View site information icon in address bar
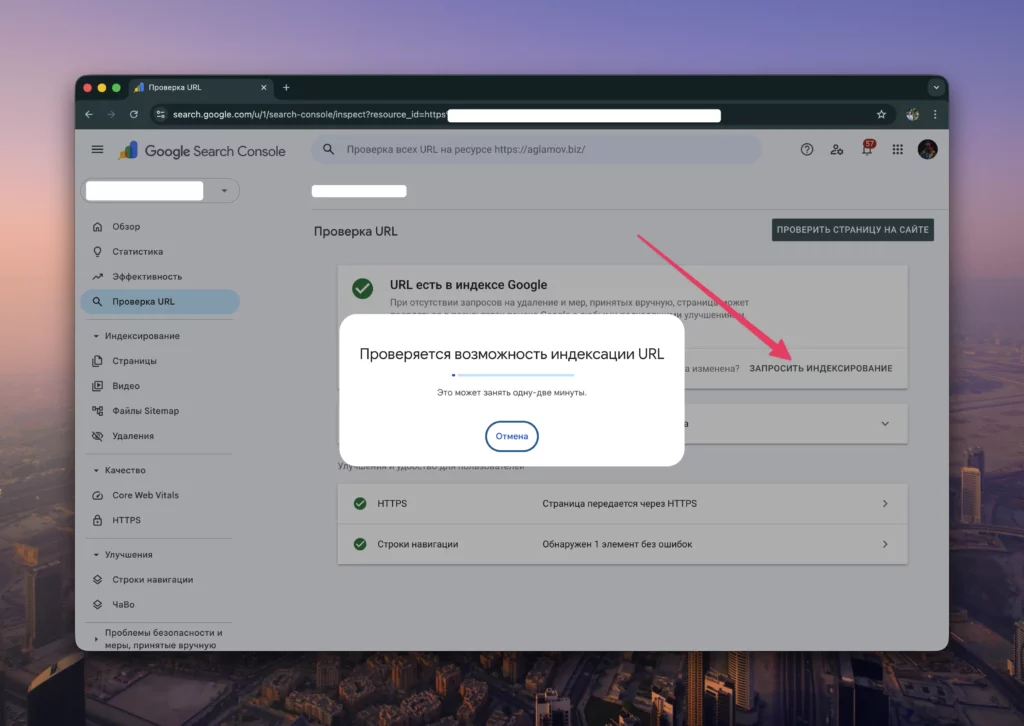 pyautogui.click(x=160, y=114)
